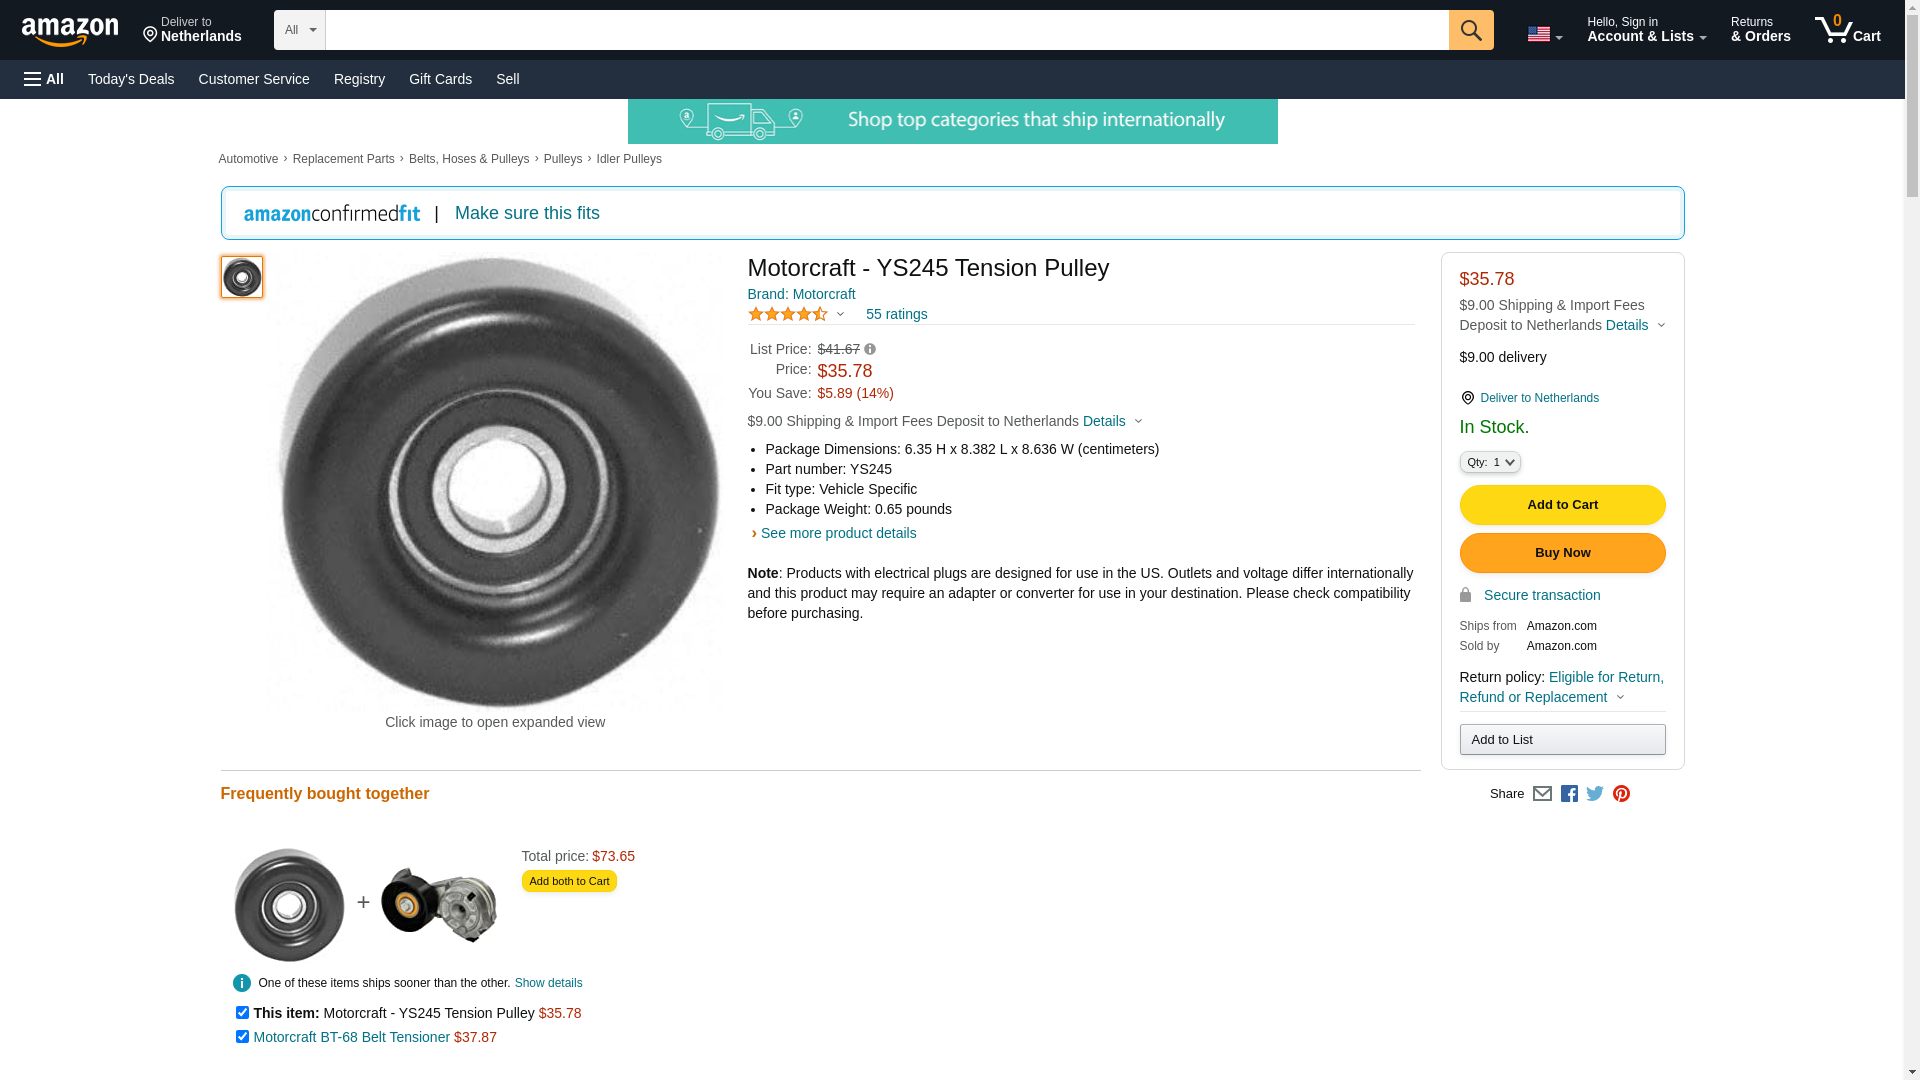The width and height of the screenshot is (1920, 1080).
Task: Share product via email icon
Action: (x=1542, y=794)
